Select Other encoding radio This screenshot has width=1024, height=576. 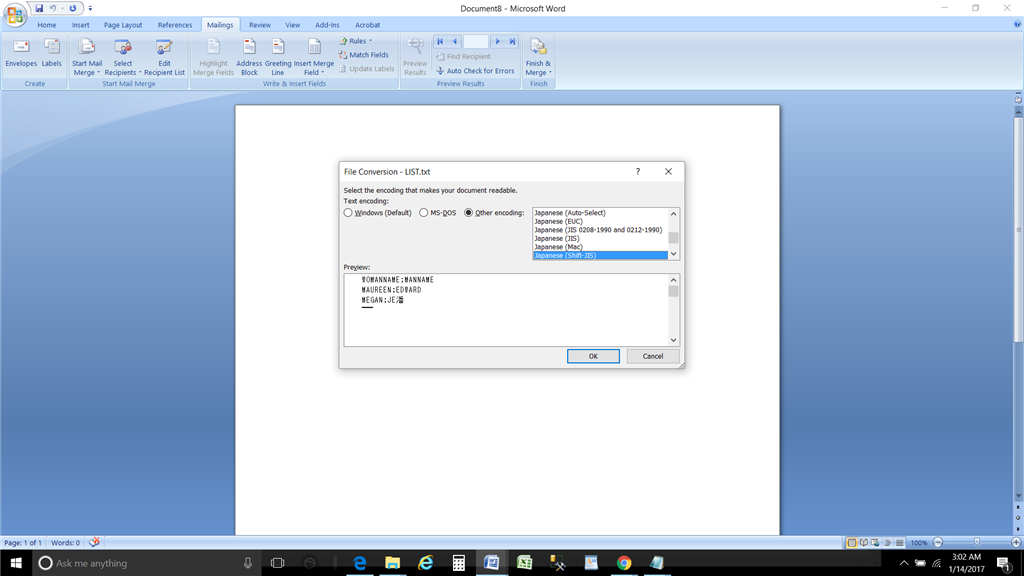coord(468,213)
